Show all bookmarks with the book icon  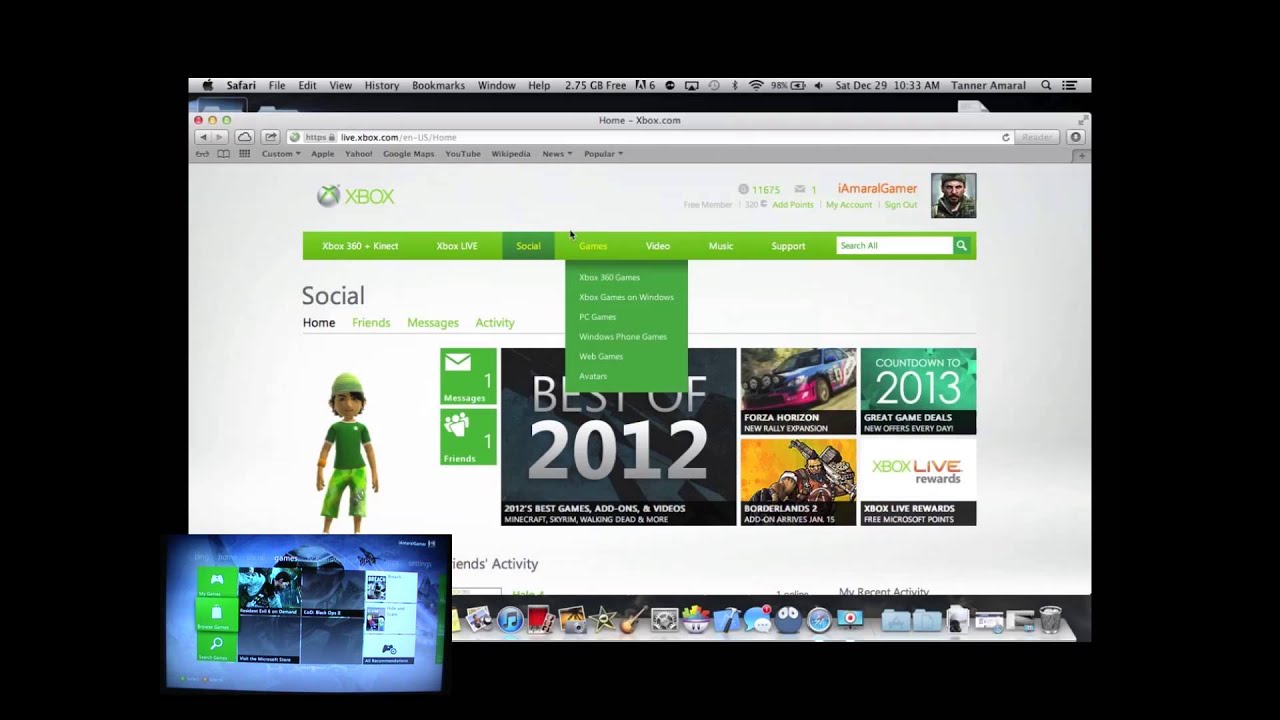click(x=224, y=154)
